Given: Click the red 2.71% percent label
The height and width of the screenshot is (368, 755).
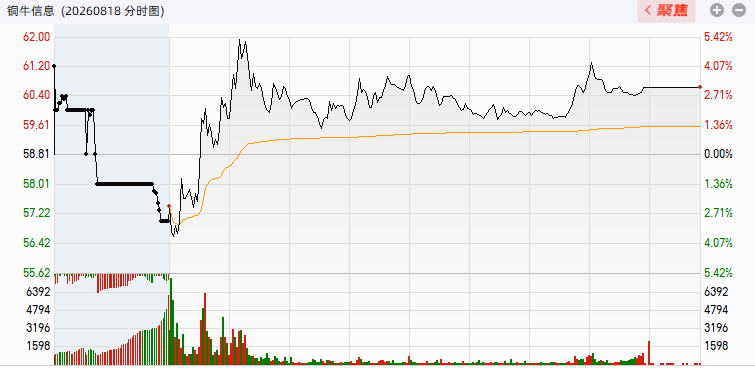Looking at the screenshot, I should [x=718, y=95].
